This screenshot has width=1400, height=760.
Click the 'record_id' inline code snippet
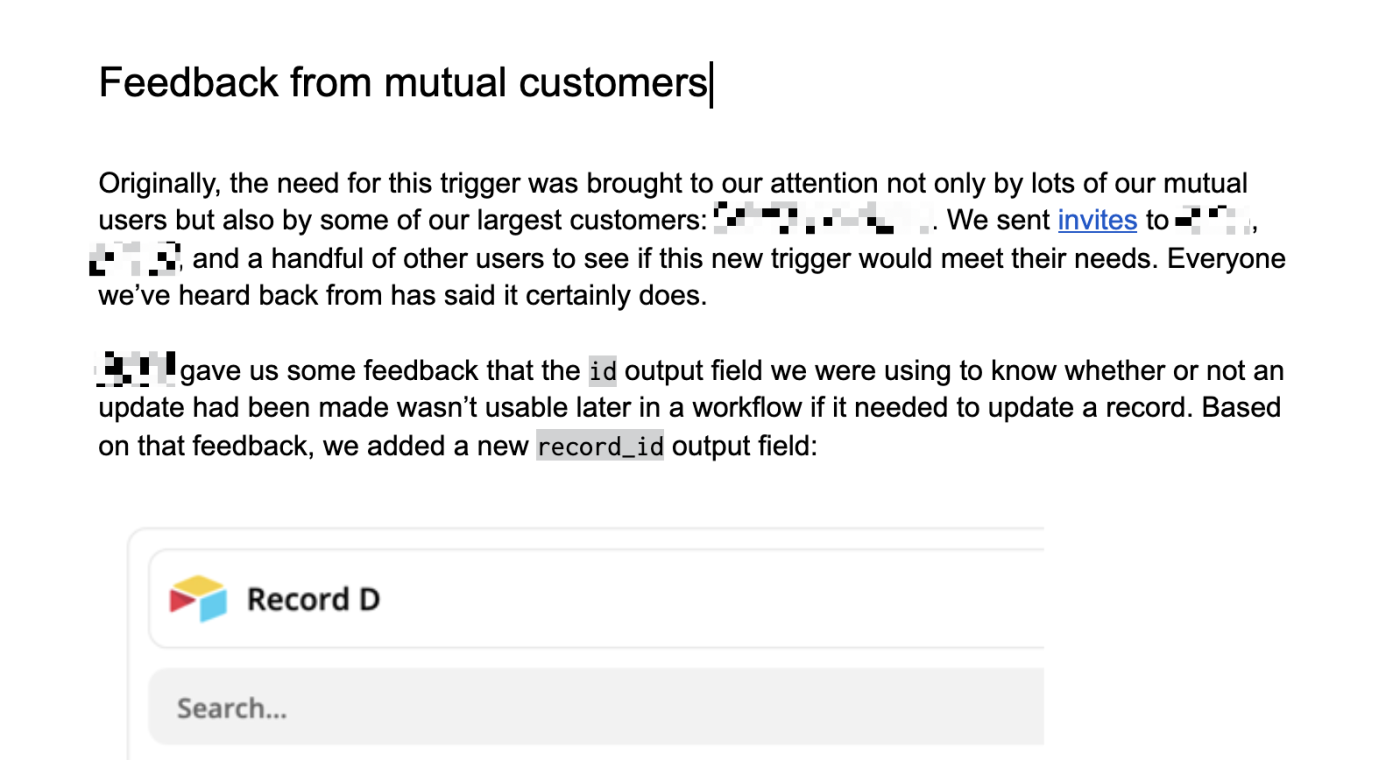click(x=600, y=446)
